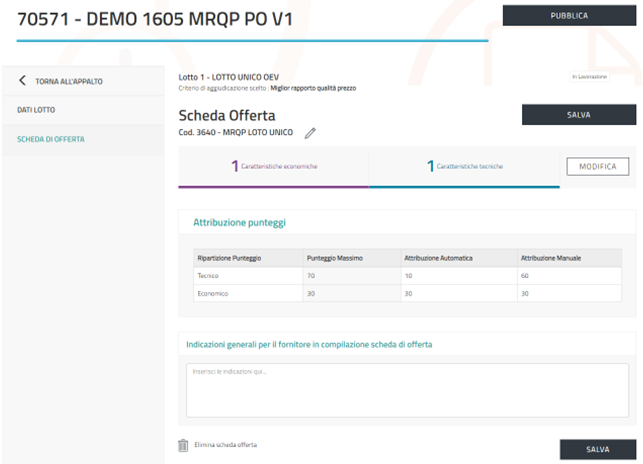Viewport: 643px width, 464px height.
Task: Click the pencil edit icon beside Cod. 3640
Action: [x=310, y=133]
